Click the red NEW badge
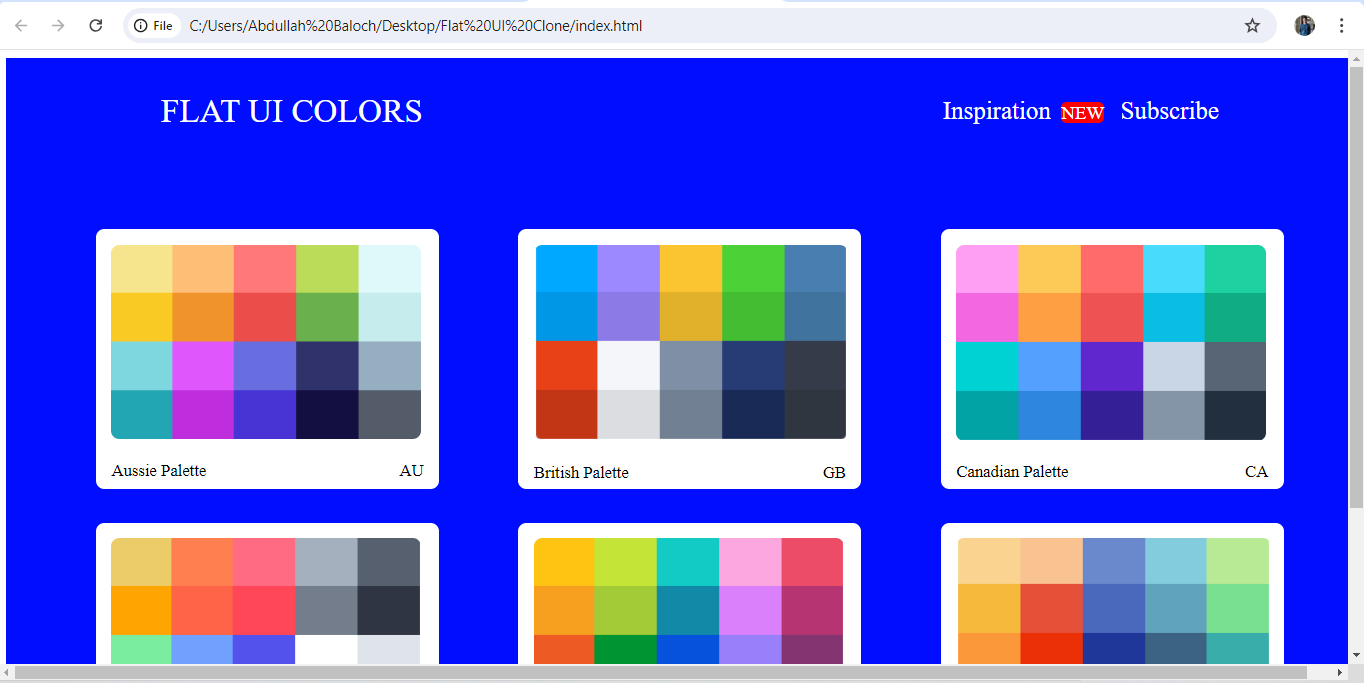The width and height of the screenshot is (1364, 683). click(x=1082, y=113)
